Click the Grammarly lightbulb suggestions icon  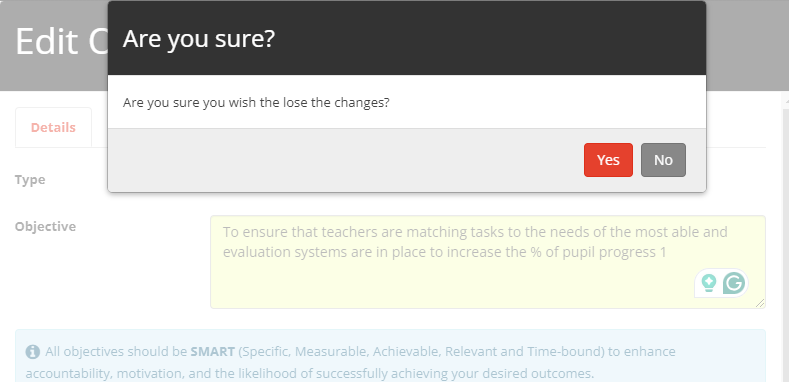pos(709,283)
